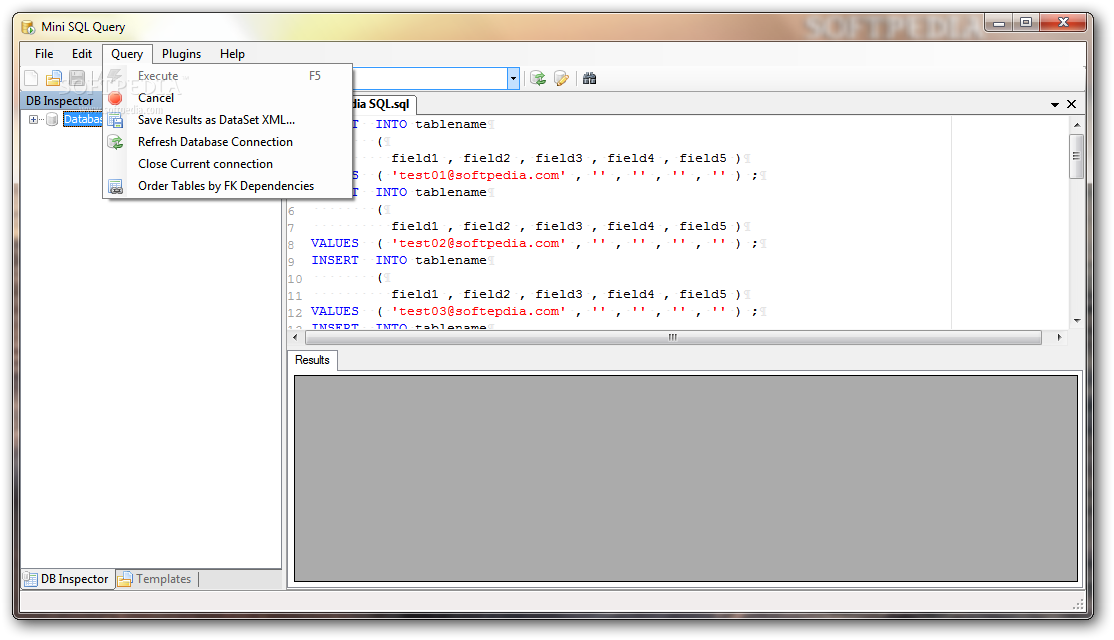The height and width of the screenshot is (640, 1114).
Task: Click the editor vertical scrollbar thumb
Action: (x=1076, y=156)
